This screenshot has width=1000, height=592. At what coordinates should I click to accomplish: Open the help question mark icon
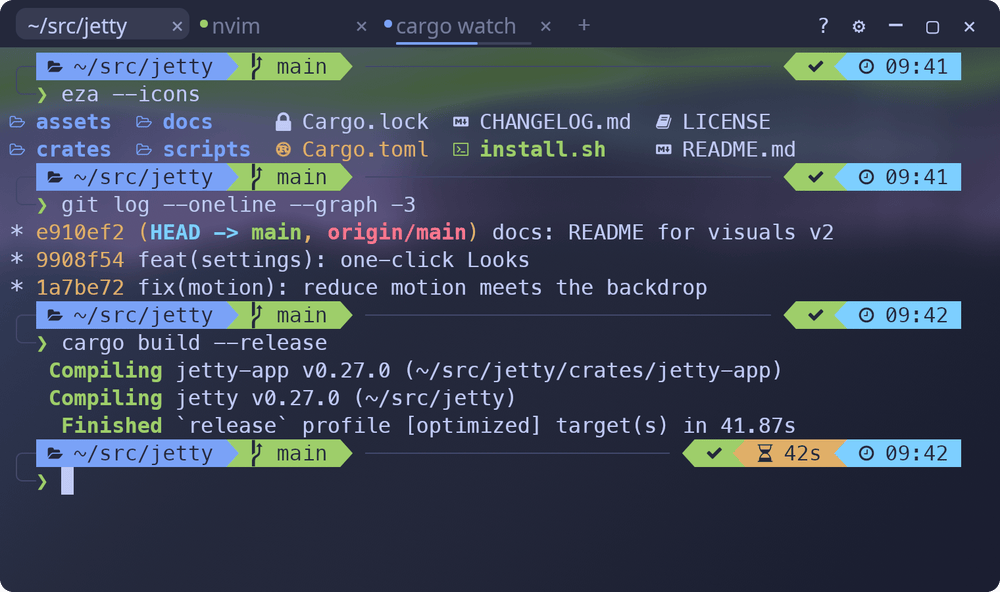823,26
